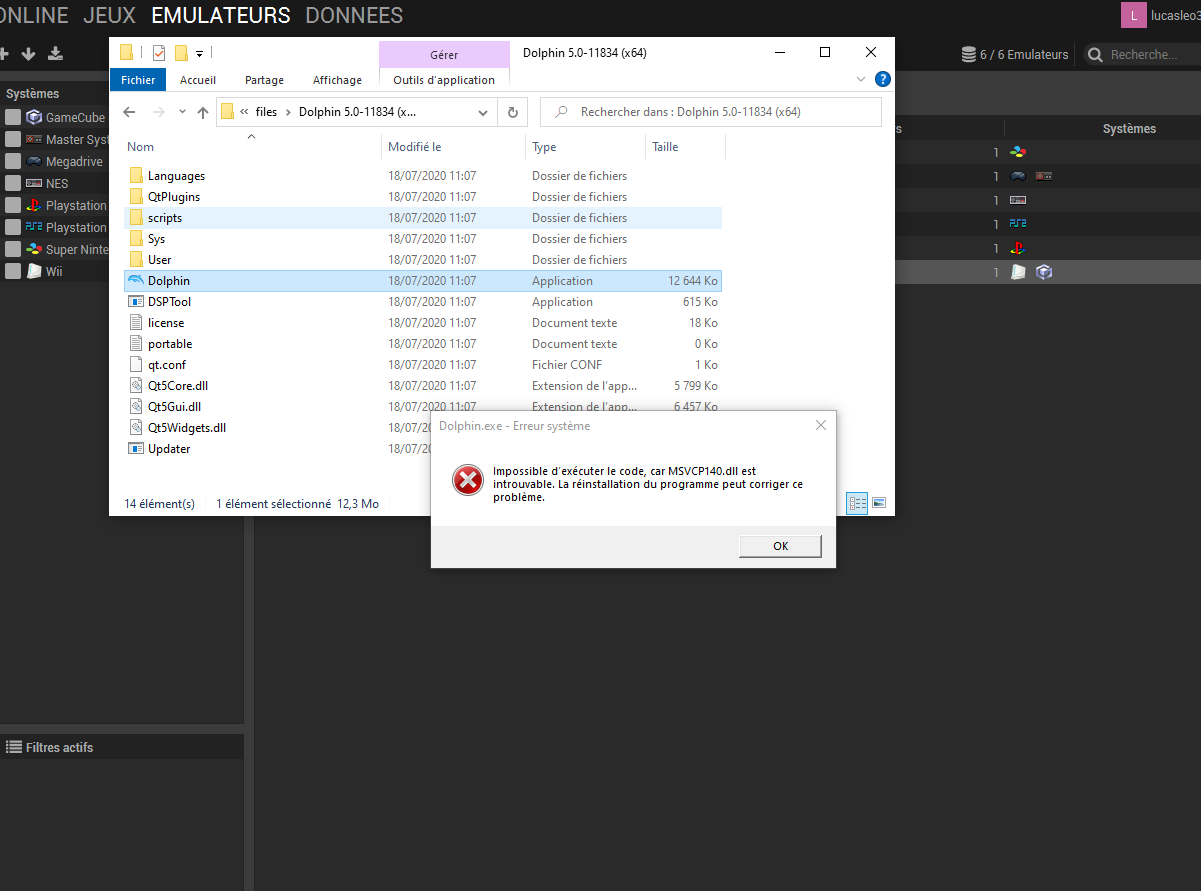Tick checkbox beside PS2 logo row
This screenshot has width=1201, height=891.
pos(12,227)
